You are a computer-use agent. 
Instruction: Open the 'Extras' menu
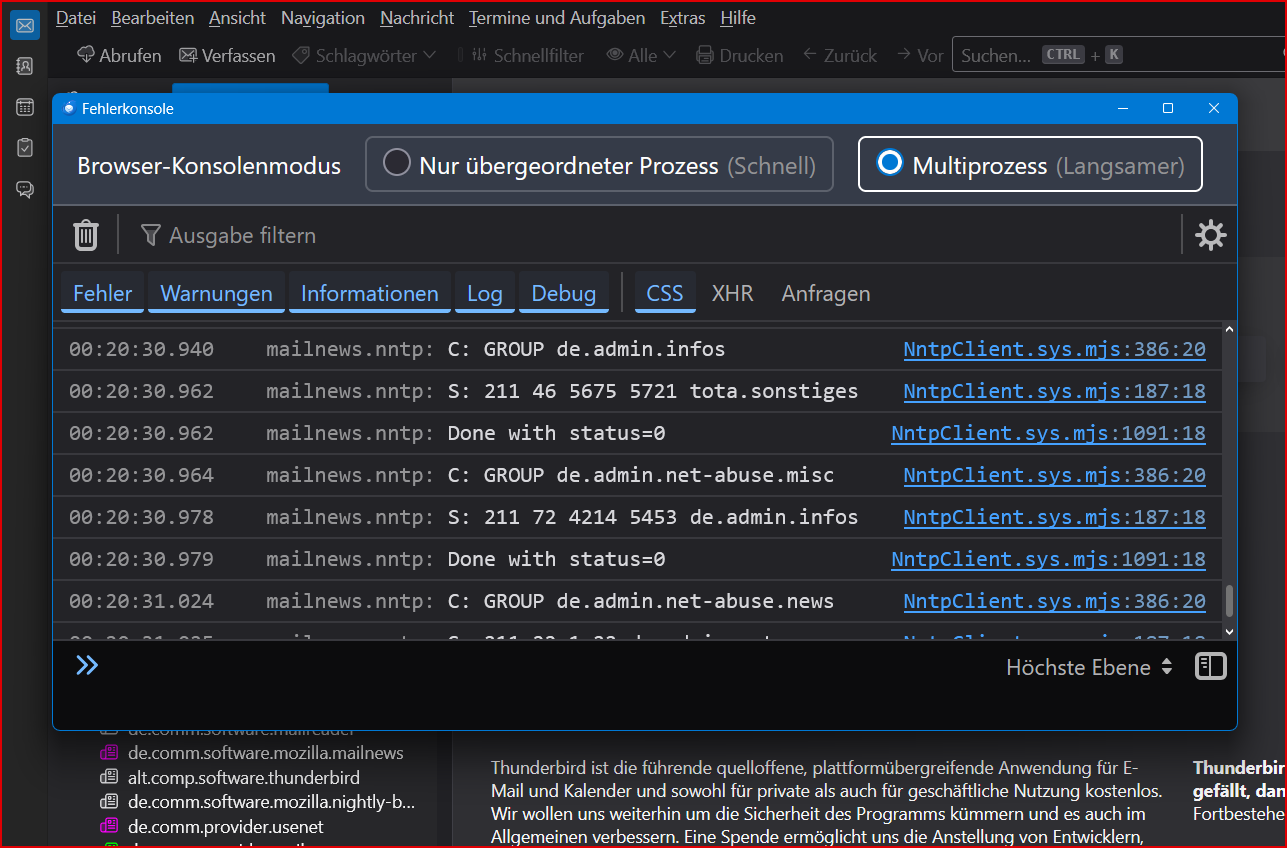point(682,18)
